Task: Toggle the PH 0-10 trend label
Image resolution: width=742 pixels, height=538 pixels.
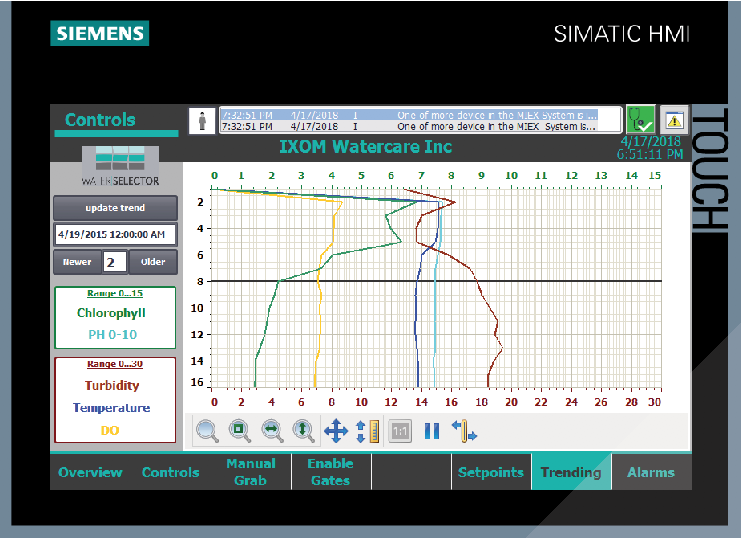Action: (x=113, y=335)
